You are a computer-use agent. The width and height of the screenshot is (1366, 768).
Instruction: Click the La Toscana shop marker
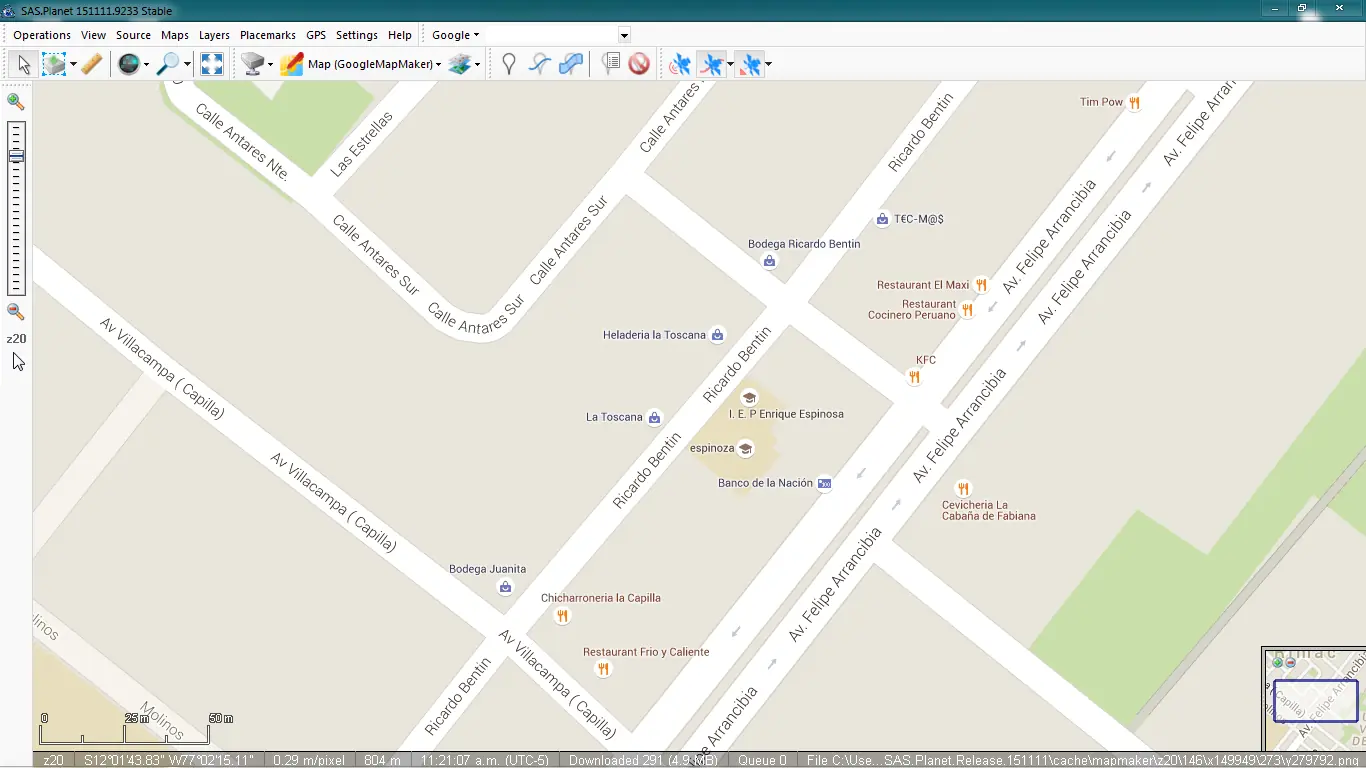coord(654,417)
